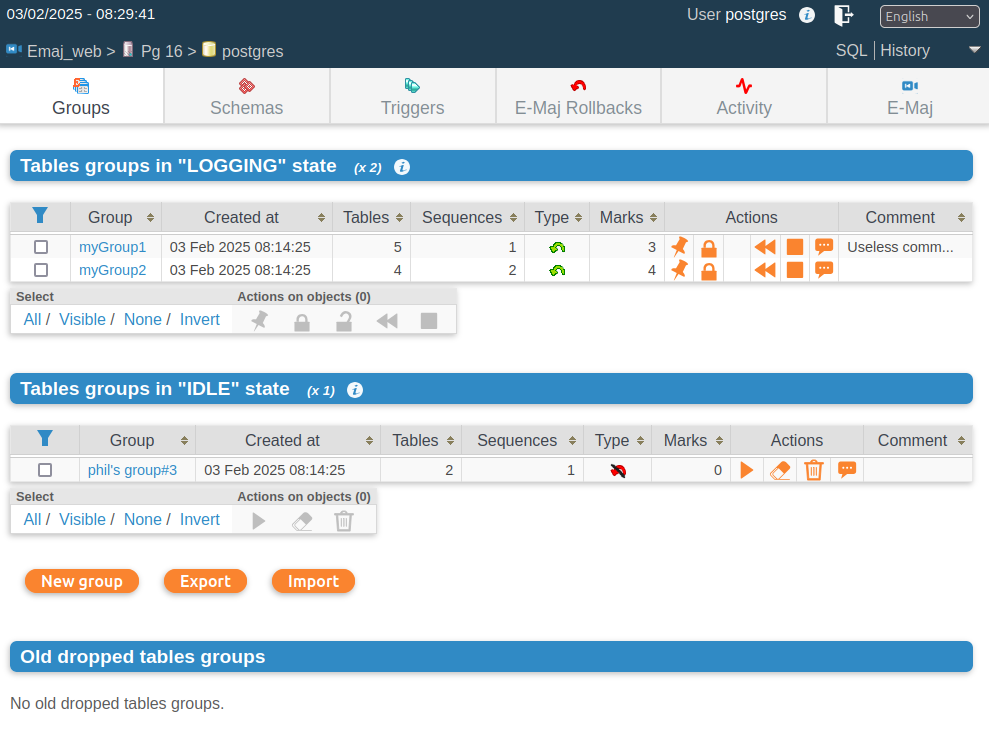Rollback myGroup1 using double-arrow icon
Viewport: 989px width, 735px height.
click(765, 247)
